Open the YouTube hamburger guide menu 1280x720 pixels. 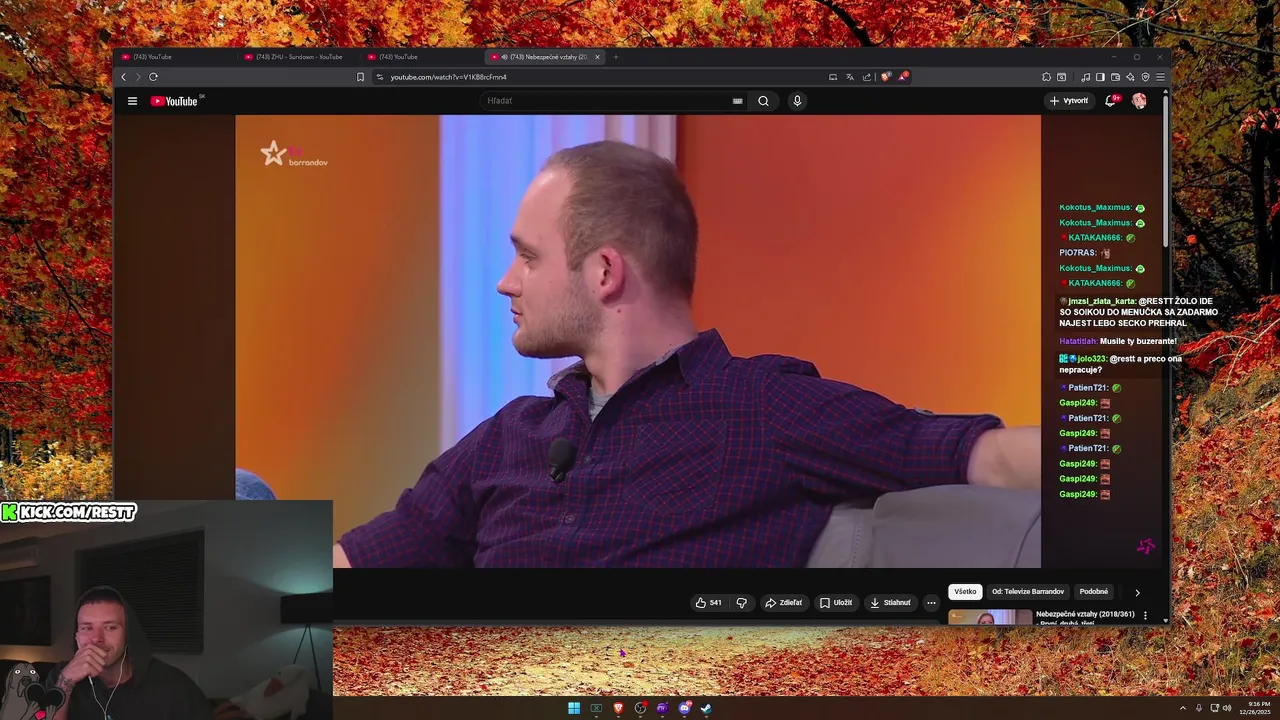132,101
